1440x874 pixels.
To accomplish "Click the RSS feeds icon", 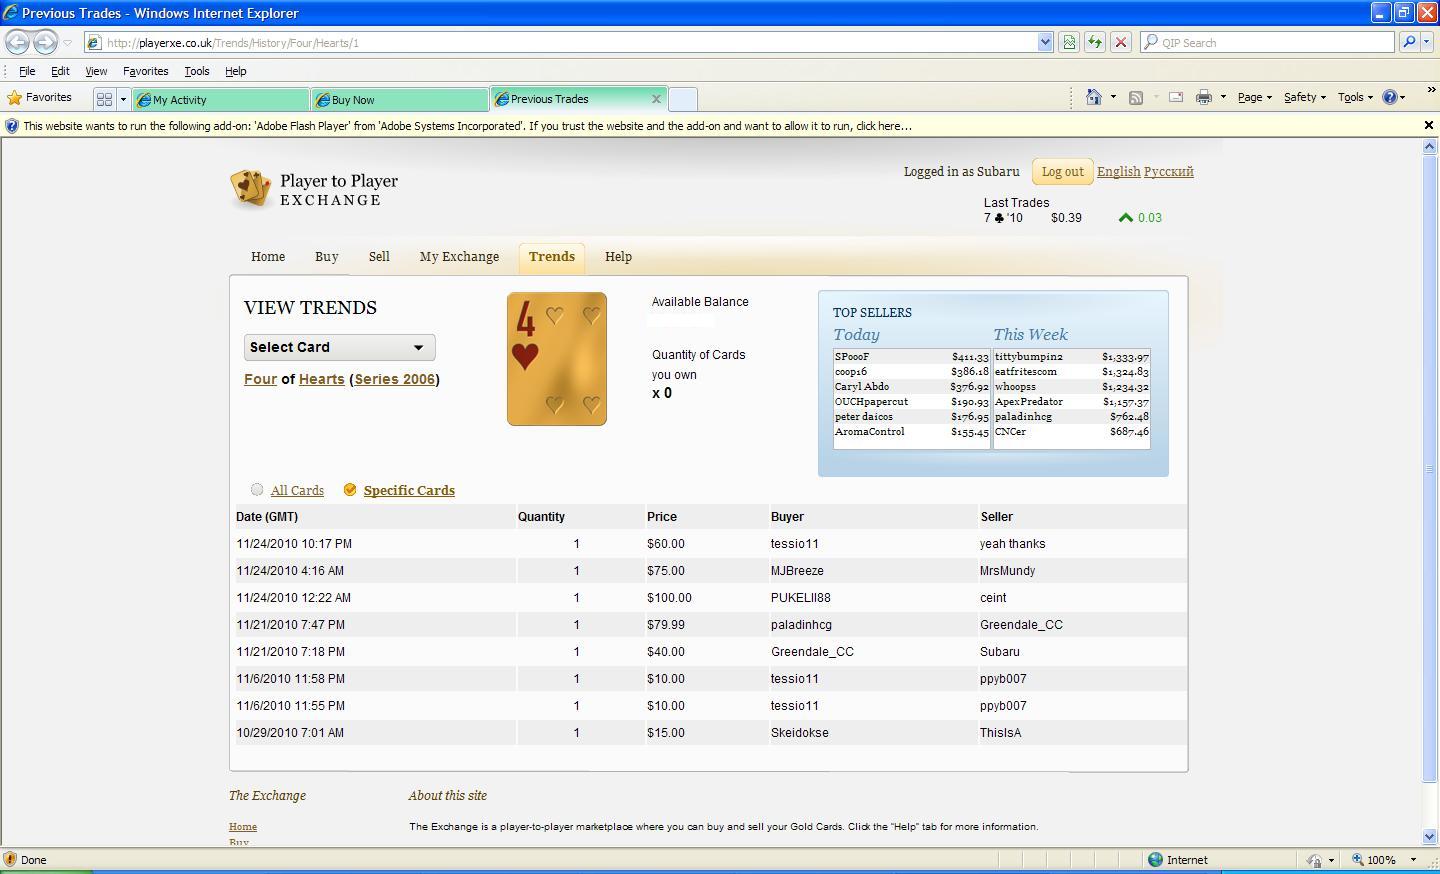I will [x=1136, y=97].
